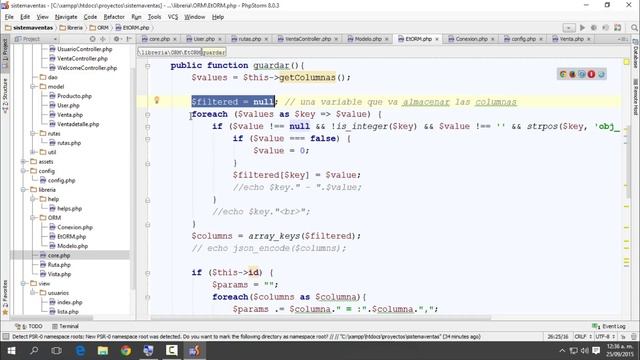Open the Structure tool window
The width and height of the screenshot is (640, 360).
click(5, 95)
